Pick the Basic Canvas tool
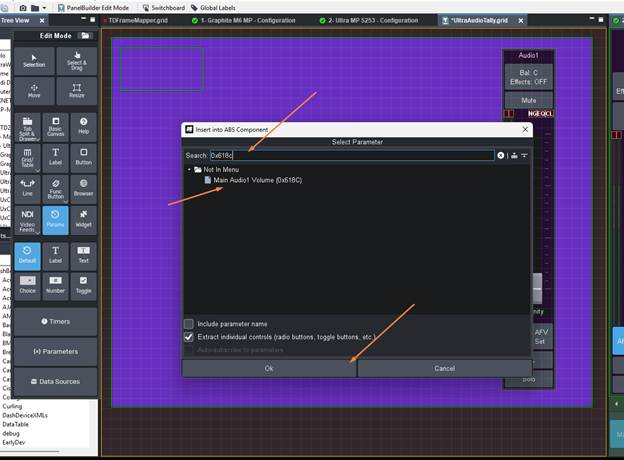 (55, 127)
